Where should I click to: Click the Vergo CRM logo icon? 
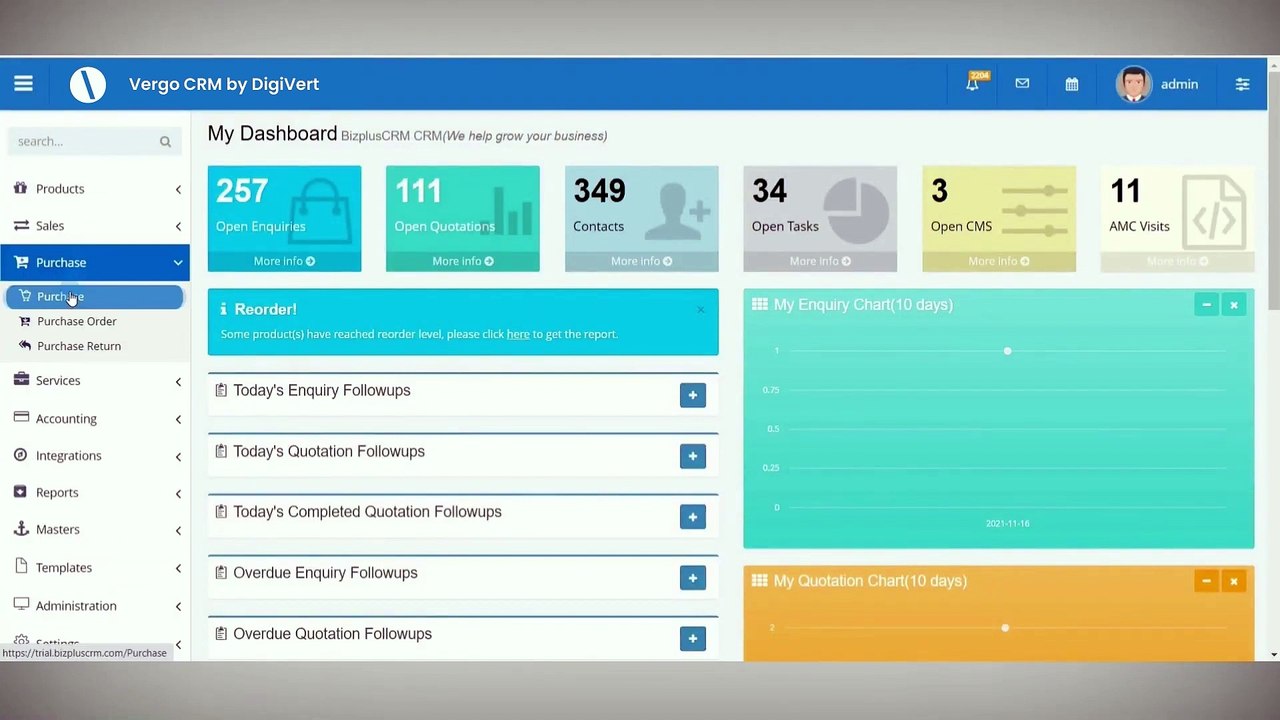click(88, 84)
